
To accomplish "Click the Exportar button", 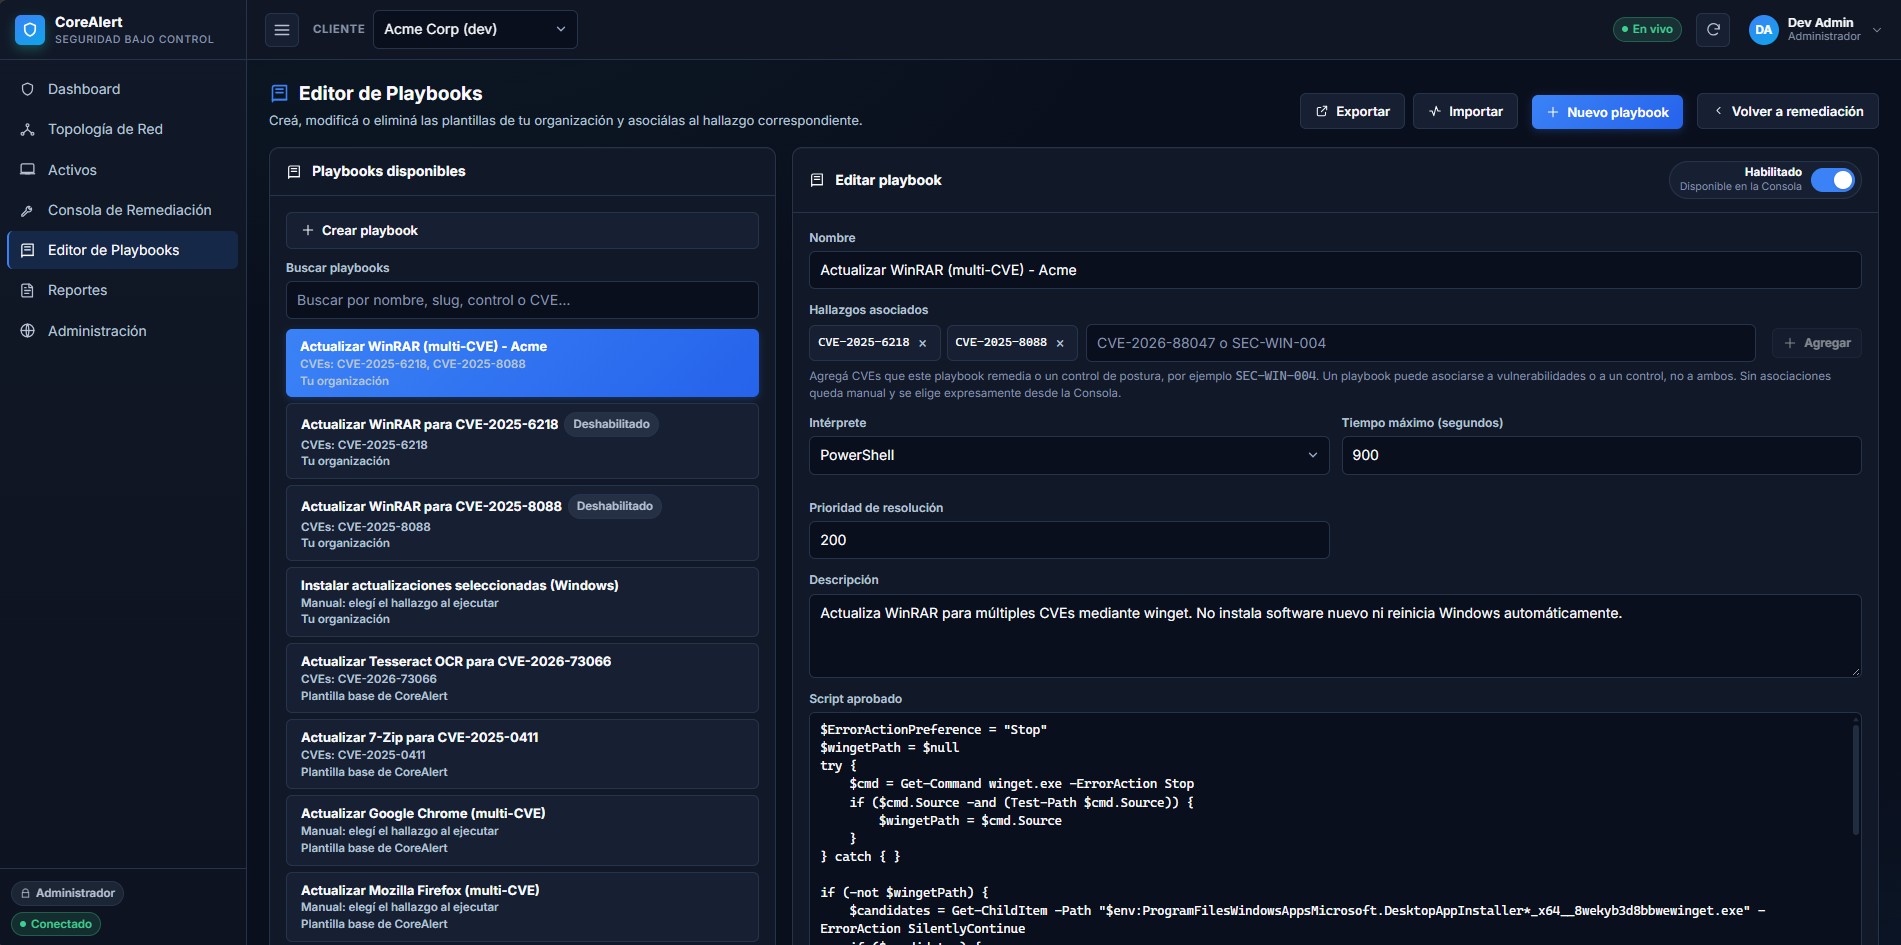I will [1352, 111].
